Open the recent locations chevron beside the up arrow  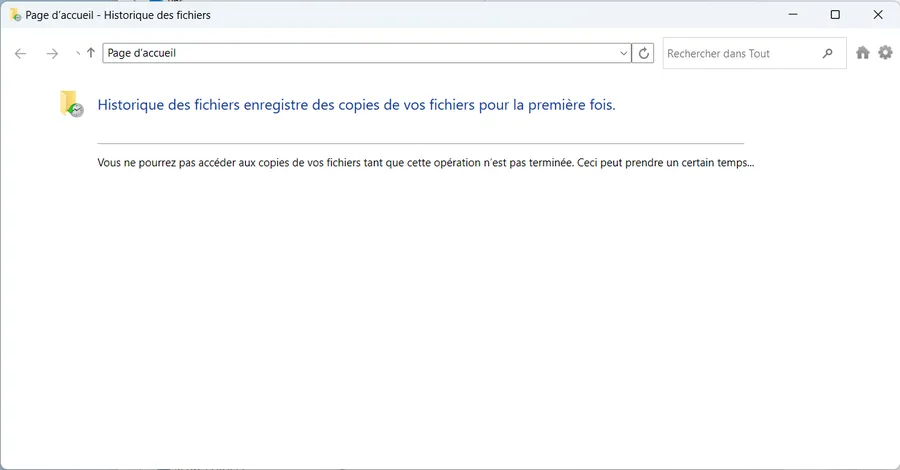(x=77, y=53)
